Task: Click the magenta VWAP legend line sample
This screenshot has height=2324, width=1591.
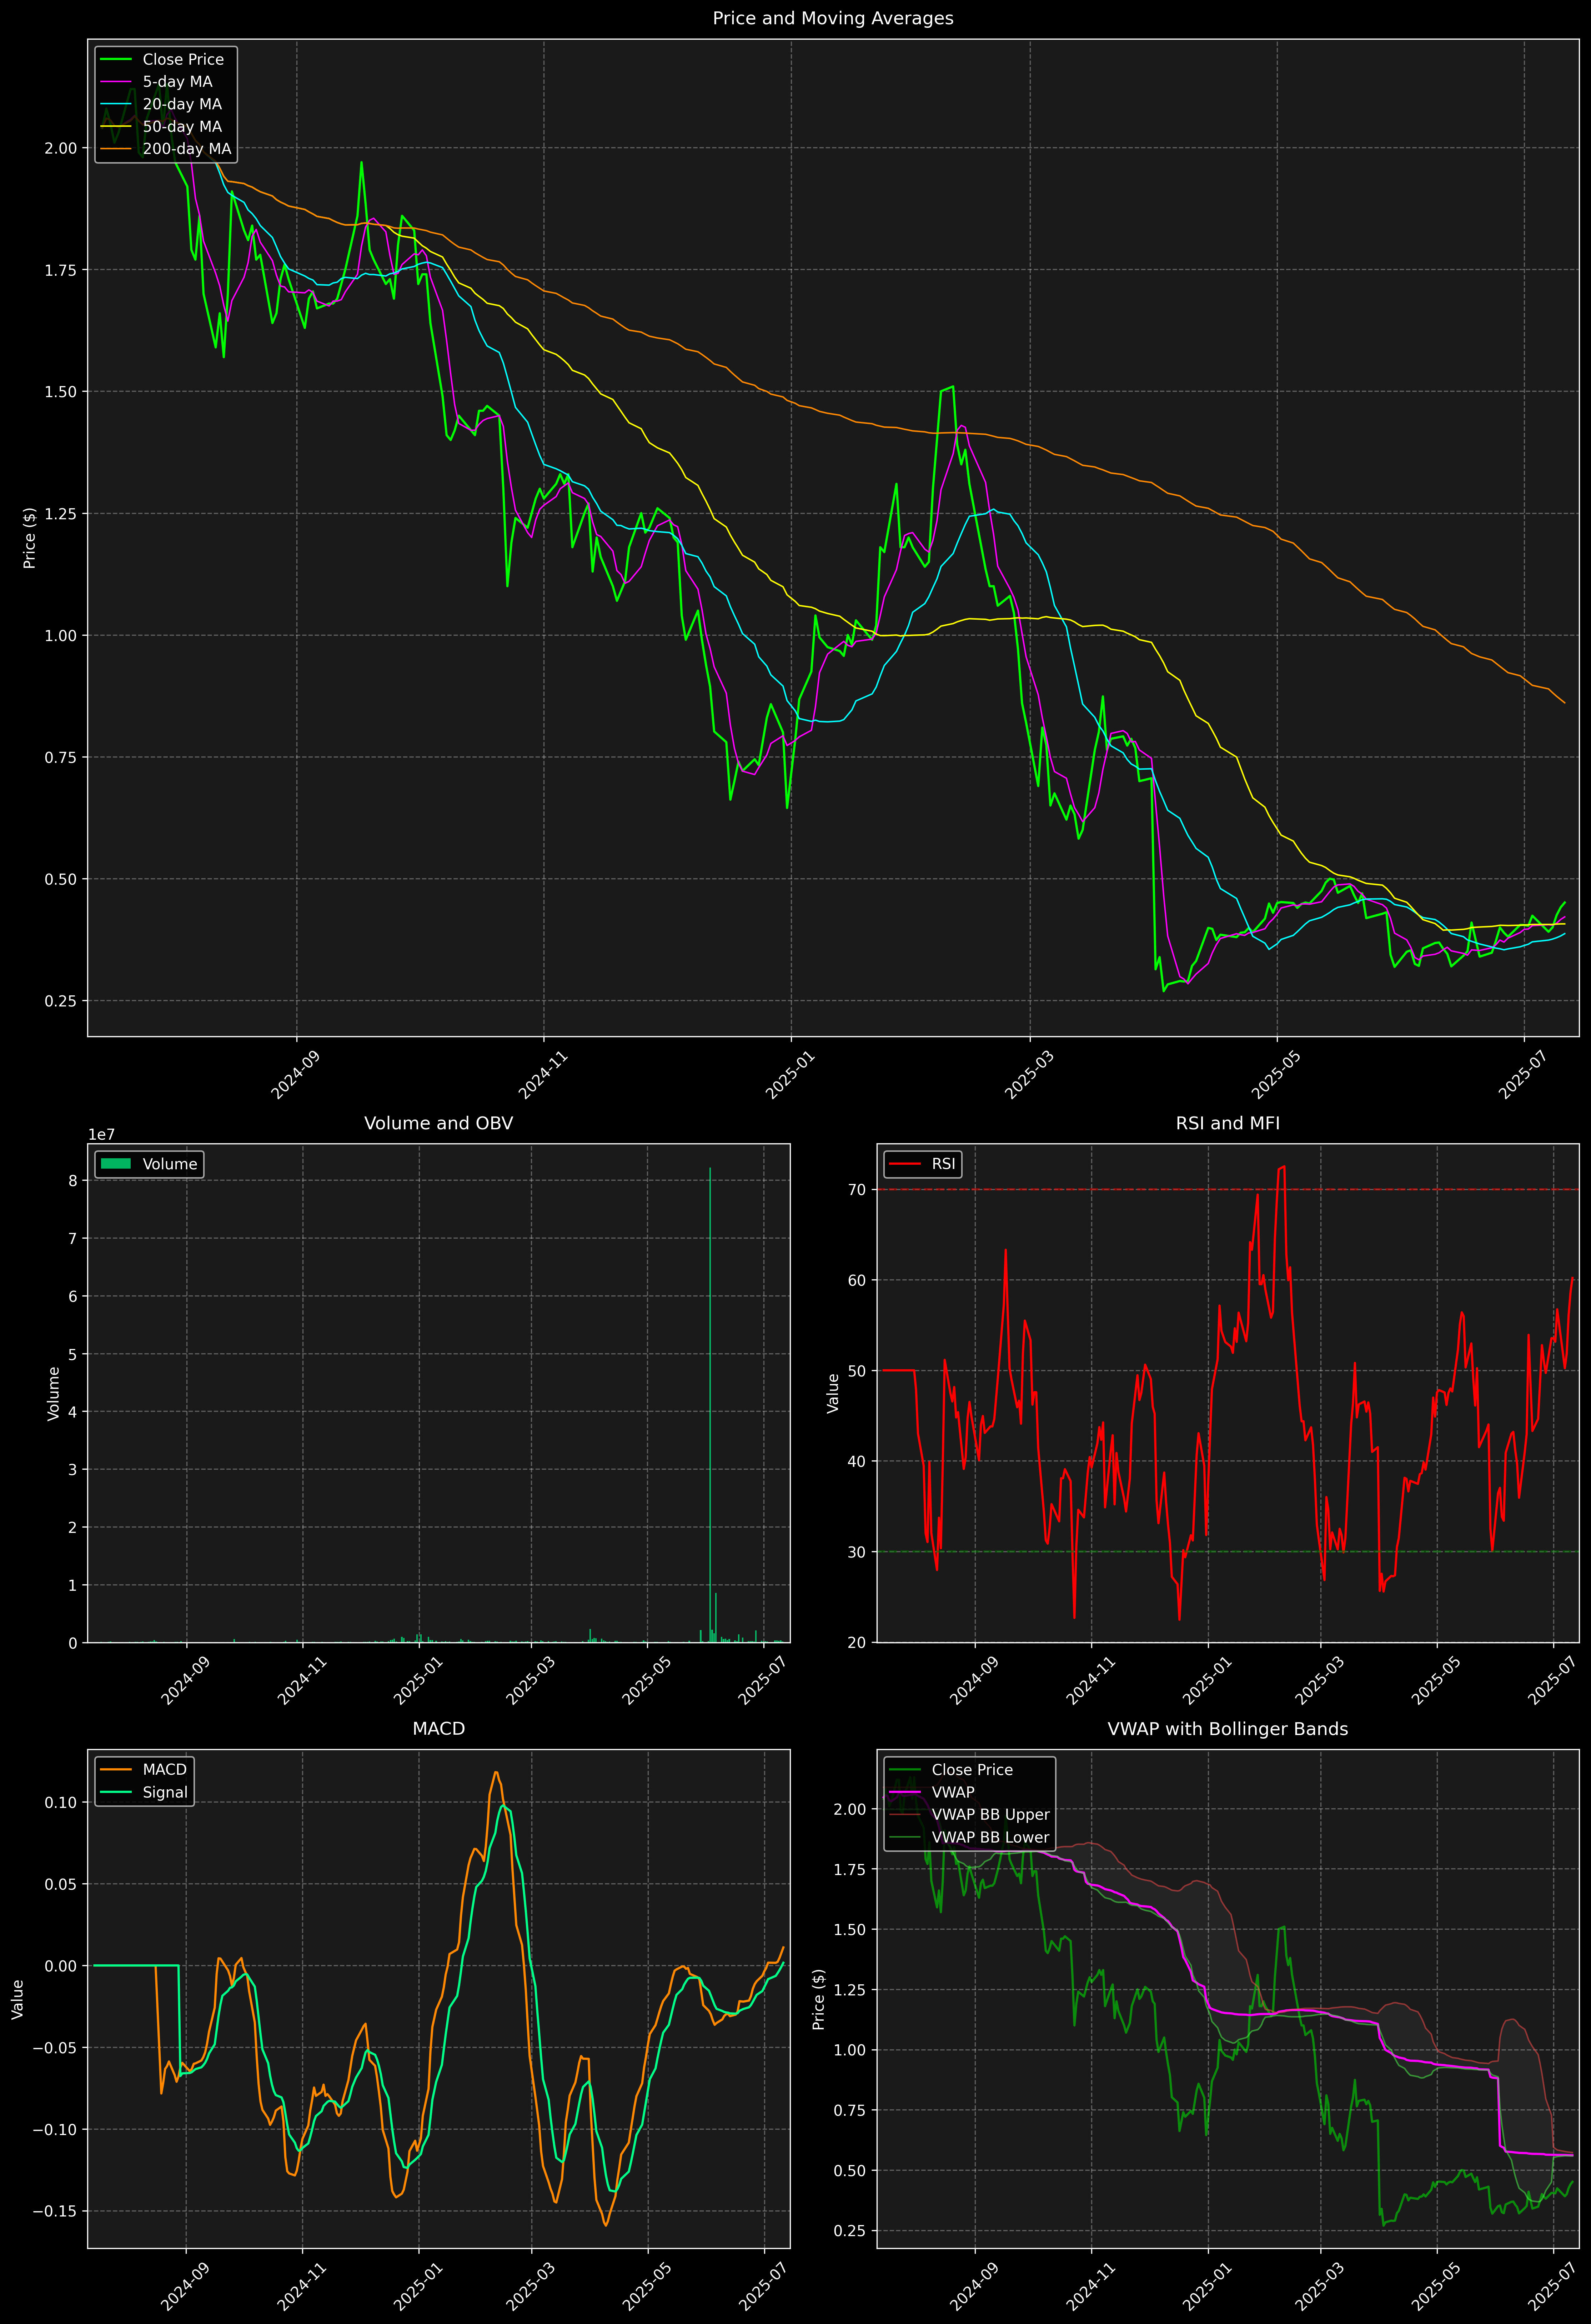Action: click(905, 1792)
